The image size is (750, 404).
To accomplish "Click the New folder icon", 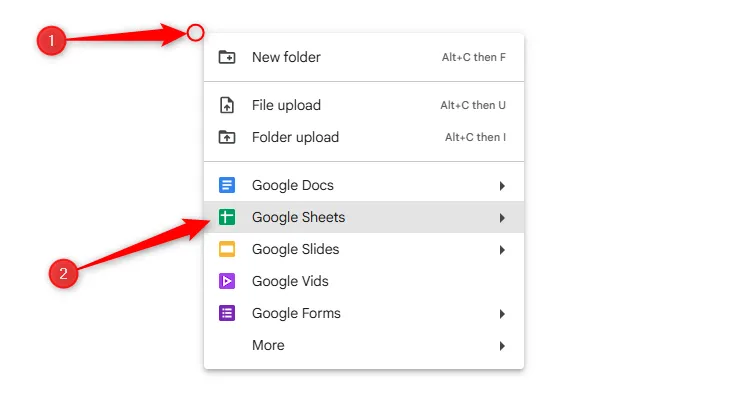I will coord(227,57).
